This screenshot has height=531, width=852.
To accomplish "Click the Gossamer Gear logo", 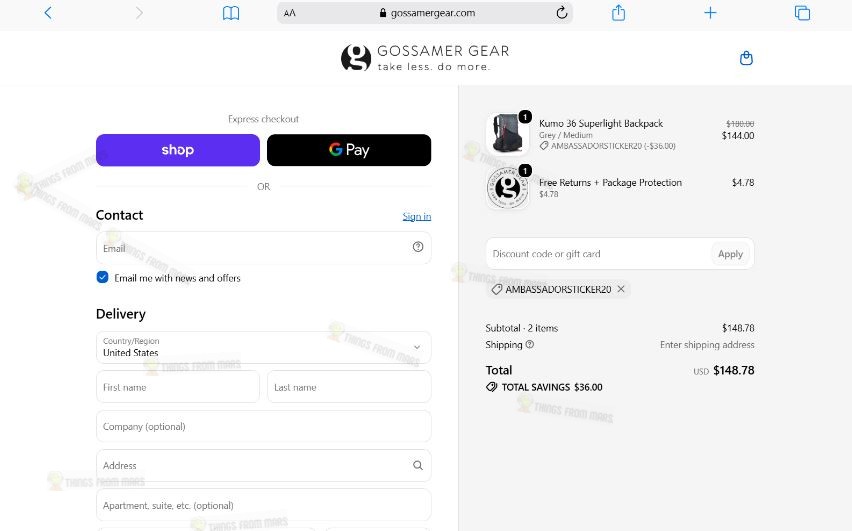I will [x=425, y=58].
